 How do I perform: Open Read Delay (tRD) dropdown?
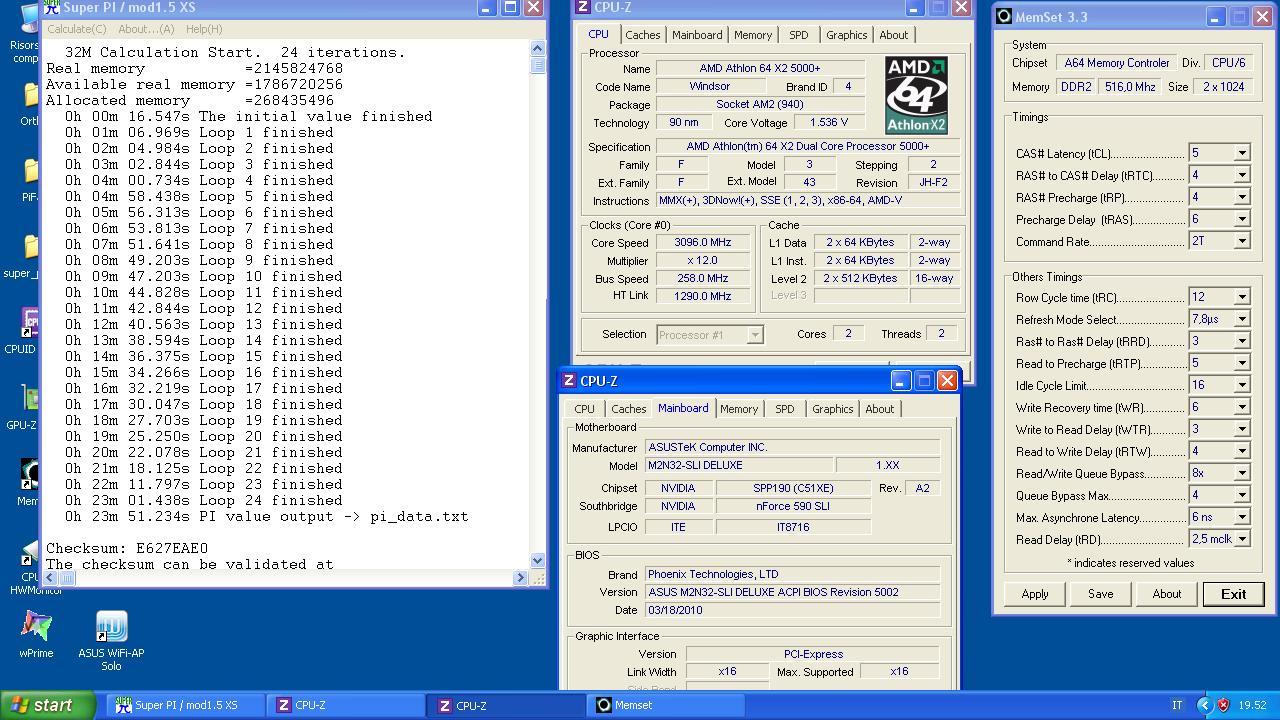(1241, 540)
